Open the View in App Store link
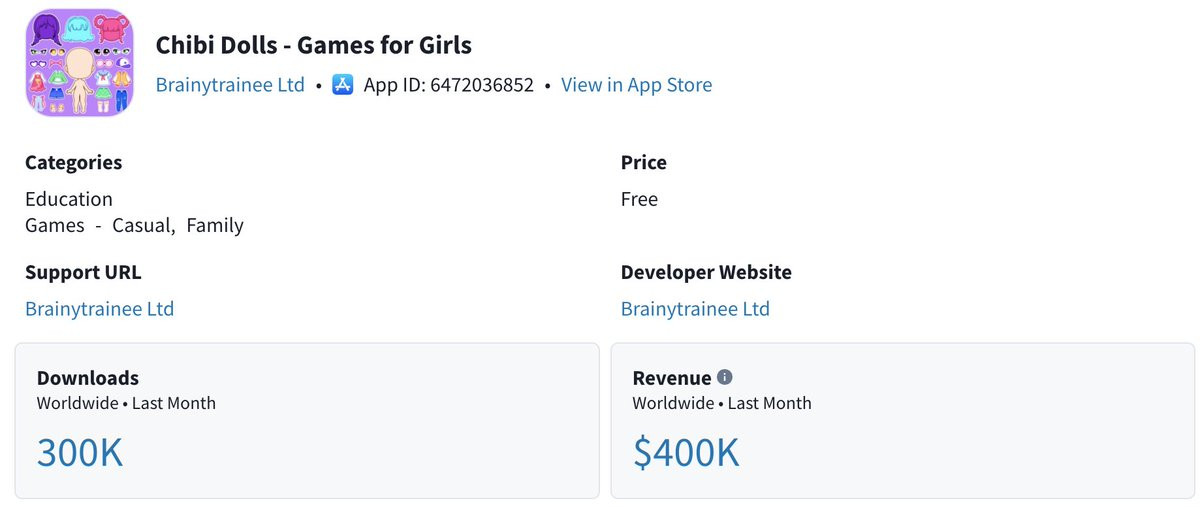 coord(636,85)
